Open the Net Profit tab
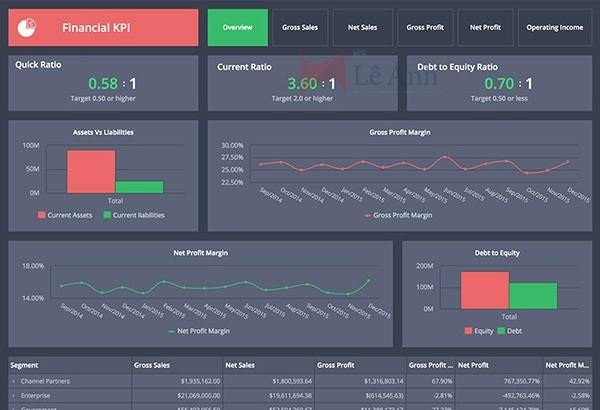Screen dimensions: 600x410 click(487, 27)
